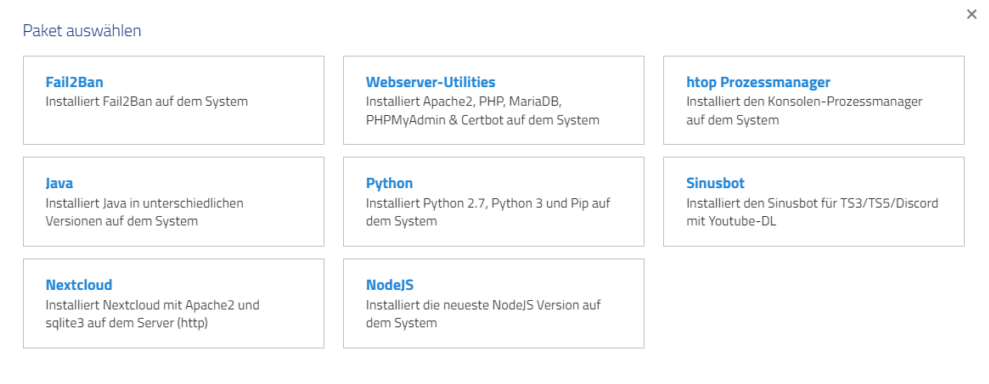989x384 pixels.
Task: Click the 'Paket auswählen' heading
Action: coord(82,30)
